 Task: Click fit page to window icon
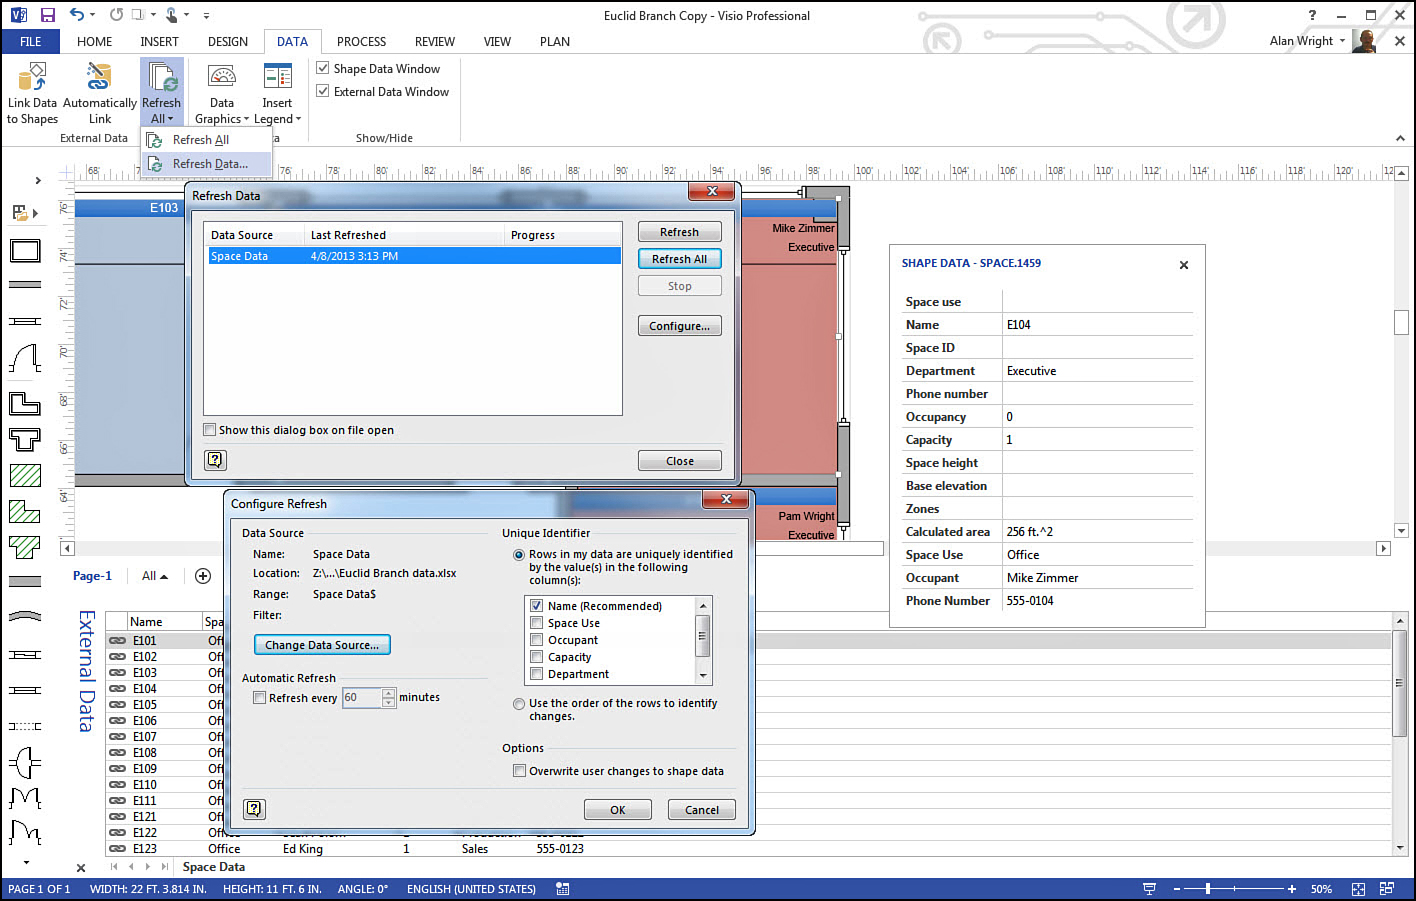tap(1358, 889)
